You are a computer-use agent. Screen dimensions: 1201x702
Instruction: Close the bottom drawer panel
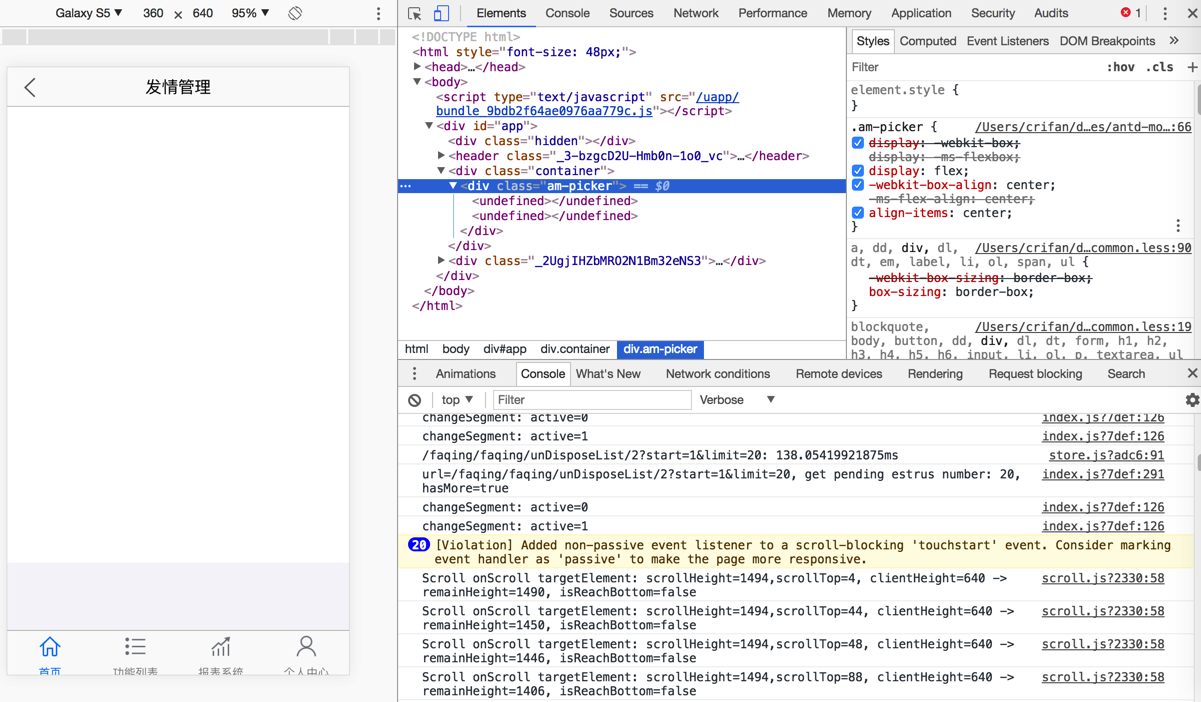(1192, 373)
